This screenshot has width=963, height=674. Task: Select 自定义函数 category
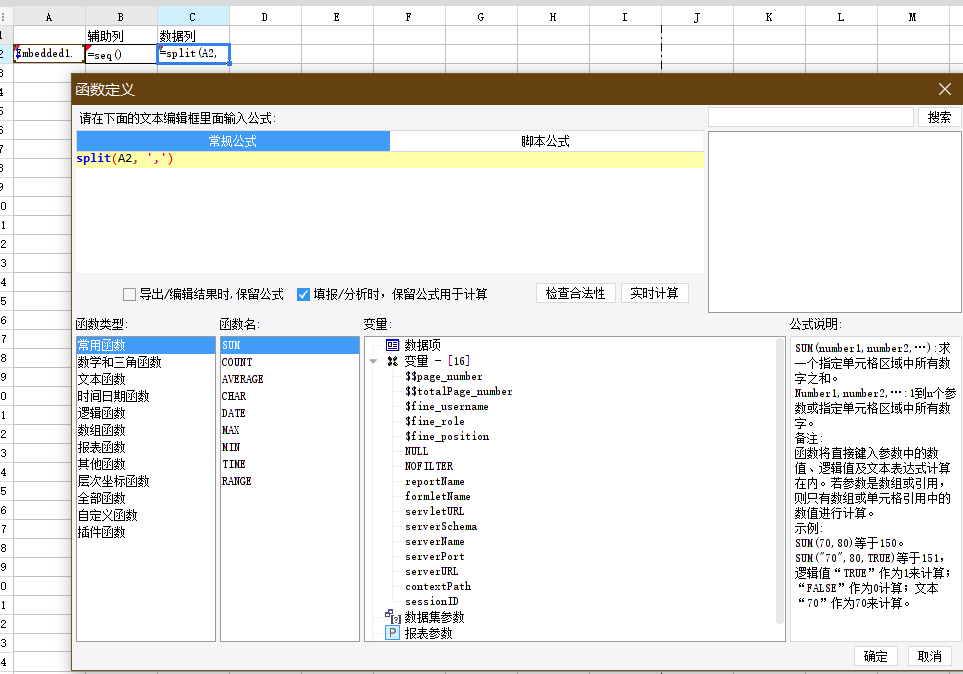tap(146, 515)
